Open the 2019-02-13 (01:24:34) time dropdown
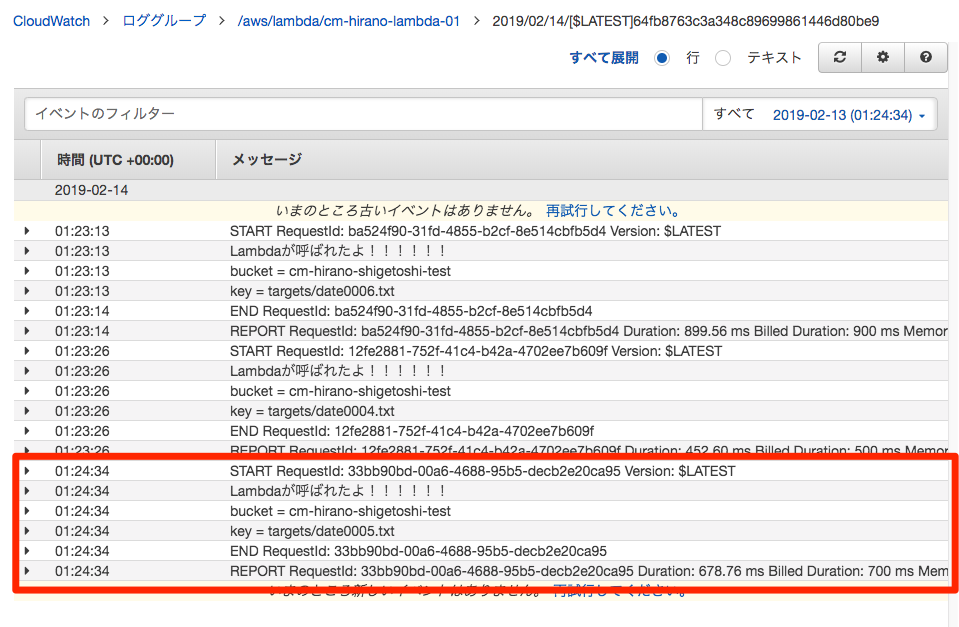 [849, 115]
